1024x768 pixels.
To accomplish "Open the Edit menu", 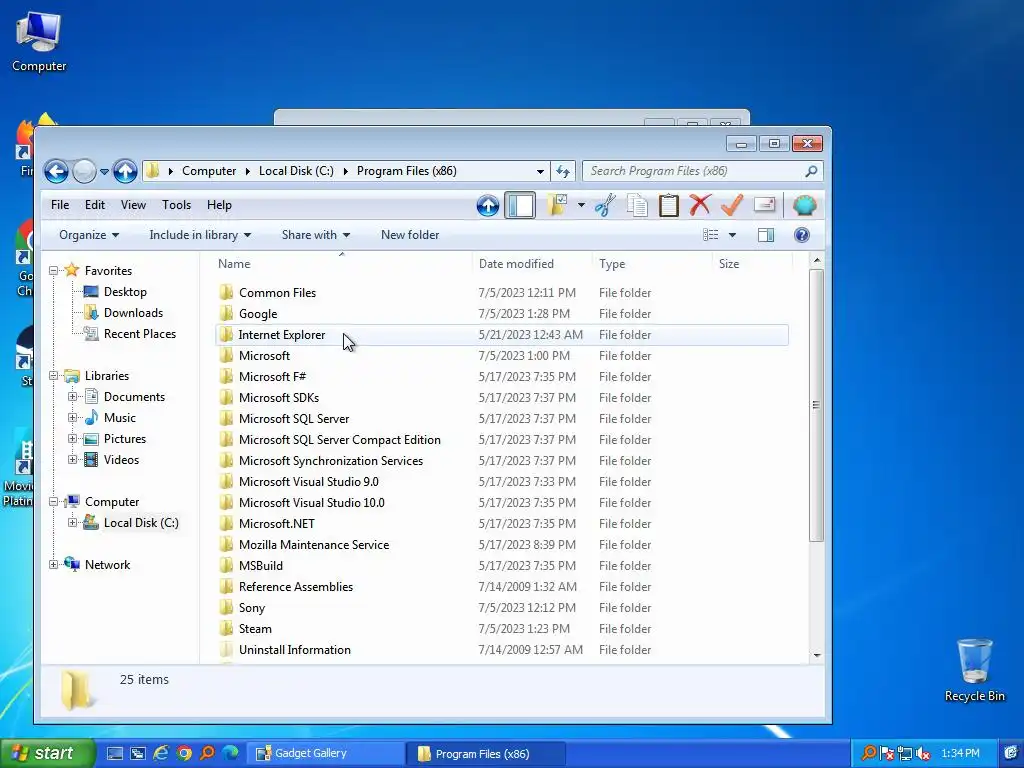I will pos(95,205).
